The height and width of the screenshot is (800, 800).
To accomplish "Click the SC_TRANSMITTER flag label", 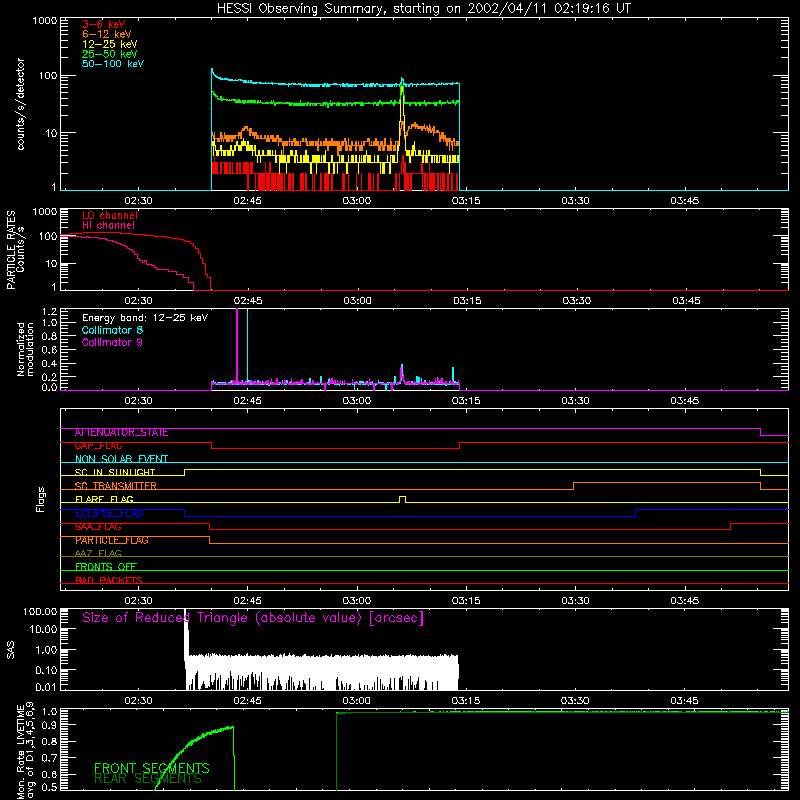I will [x=116, y=486].
